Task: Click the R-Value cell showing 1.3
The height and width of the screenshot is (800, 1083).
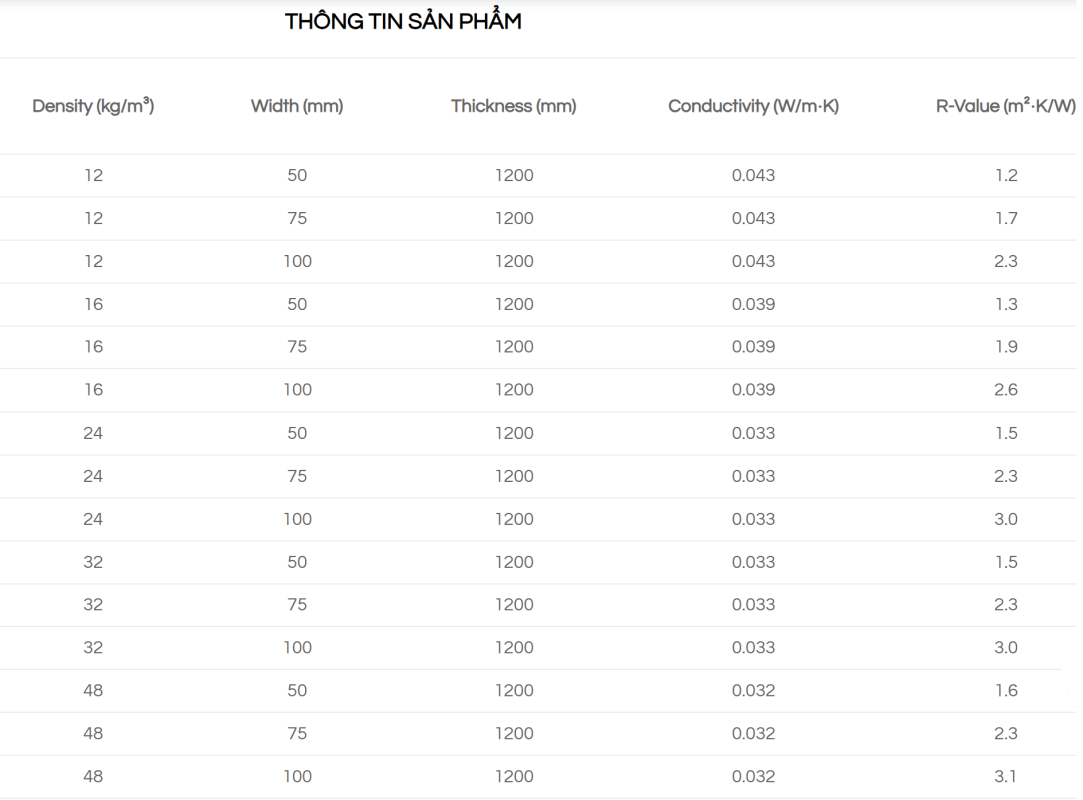Action: click(1006, 305)
